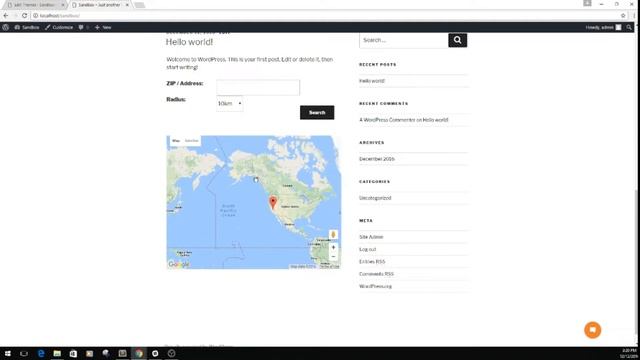This screenshot has width=640, height=360.
Task: Close the Add Themes browser tab
Action: click(x=63, y=5)
